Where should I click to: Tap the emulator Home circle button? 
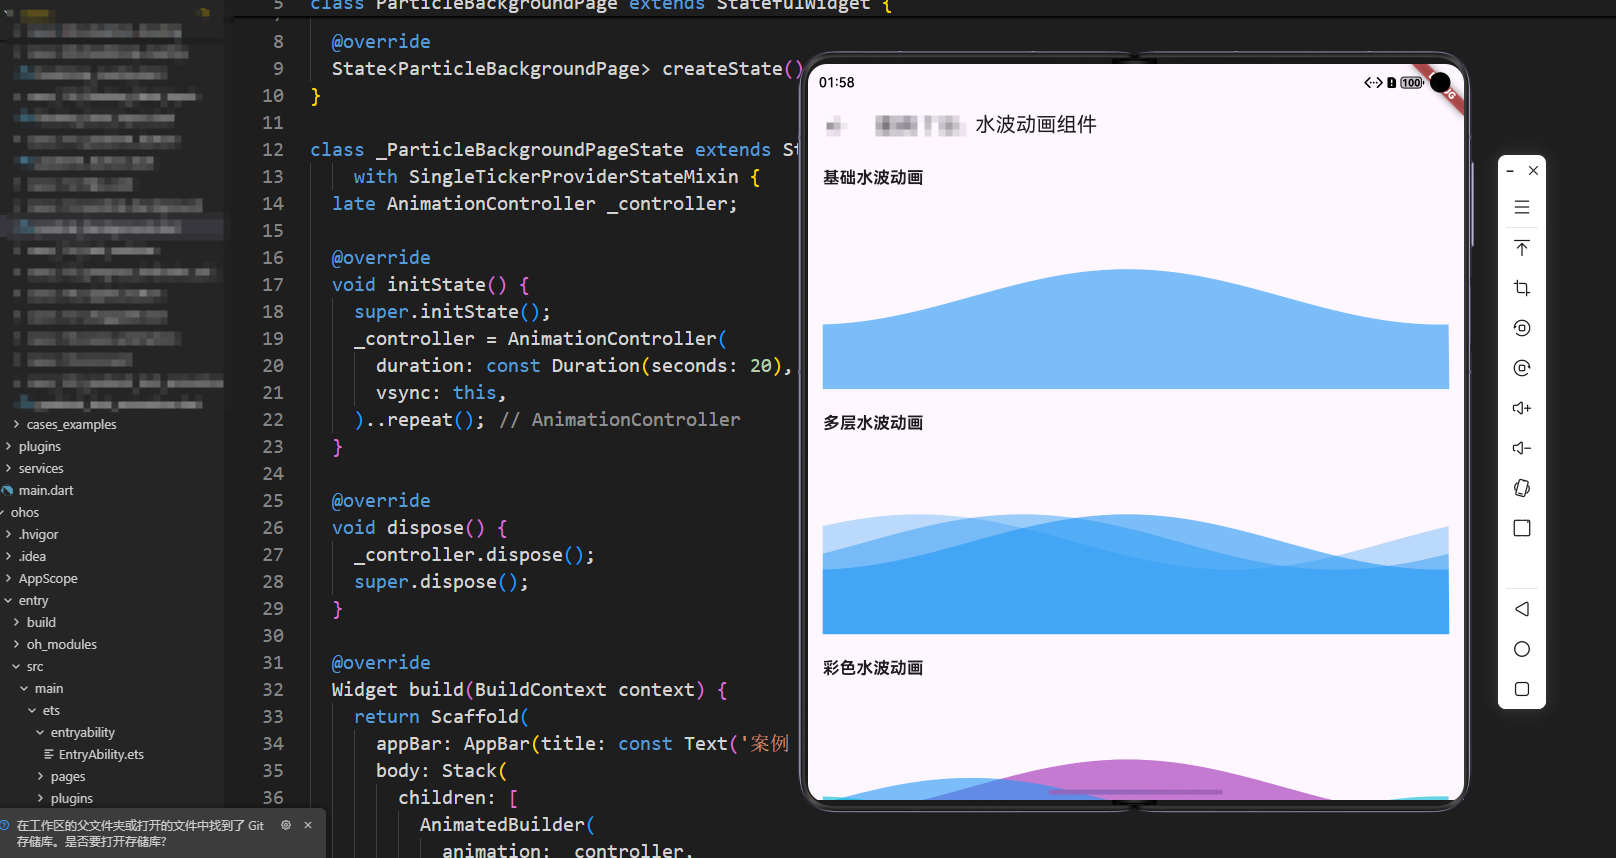click(x=1522, y=649)
